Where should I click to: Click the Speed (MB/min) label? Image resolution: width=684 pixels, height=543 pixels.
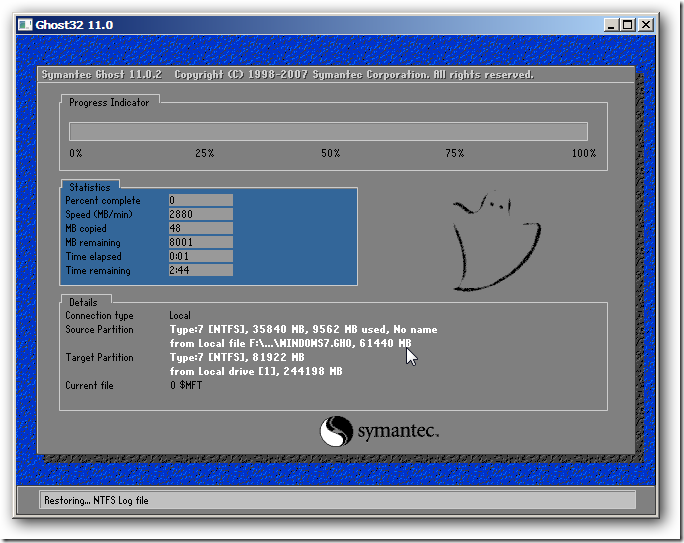coord(99,215)
